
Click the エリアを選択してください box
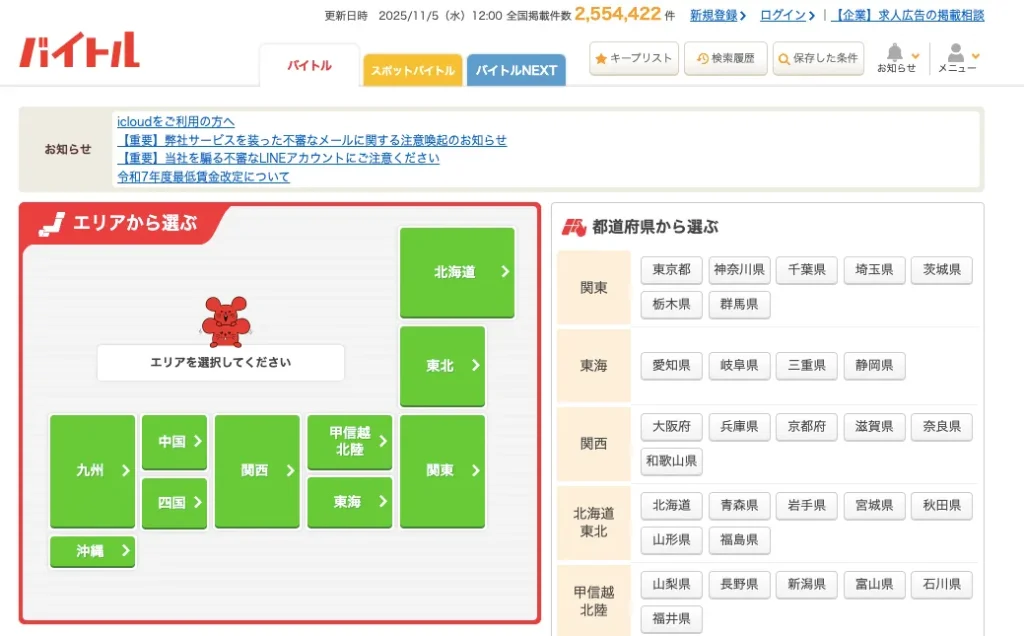tap(221, 363)
